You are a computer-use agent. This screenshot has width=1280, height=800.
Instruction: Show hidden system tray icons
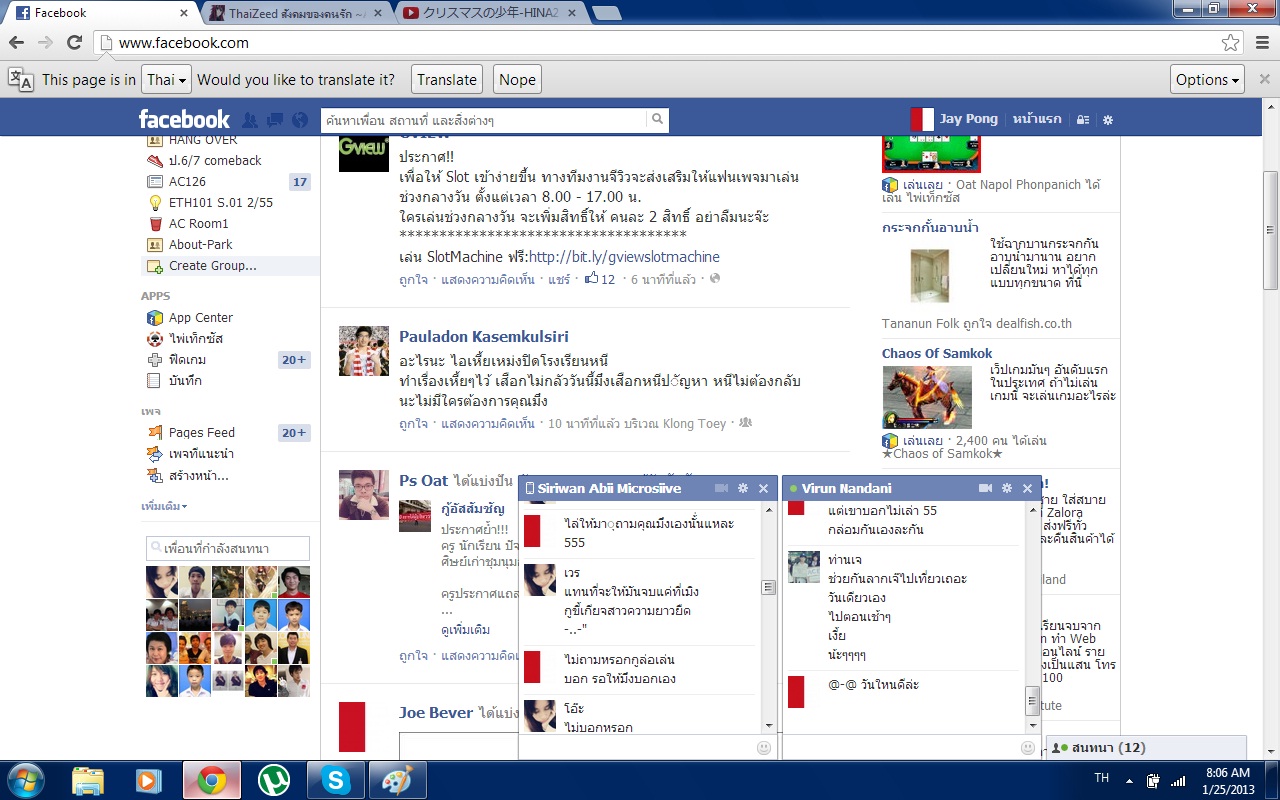click(1129, 780)
